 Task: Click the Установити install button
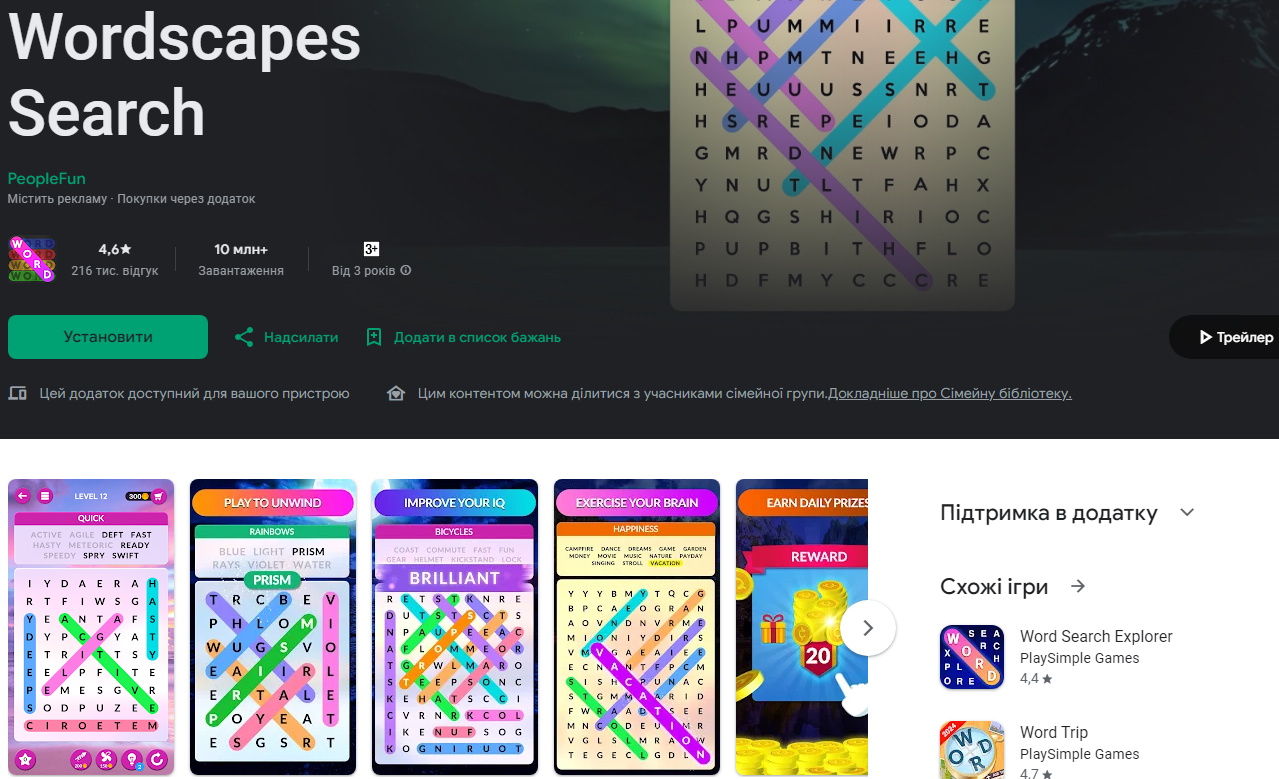click(108, 337)
